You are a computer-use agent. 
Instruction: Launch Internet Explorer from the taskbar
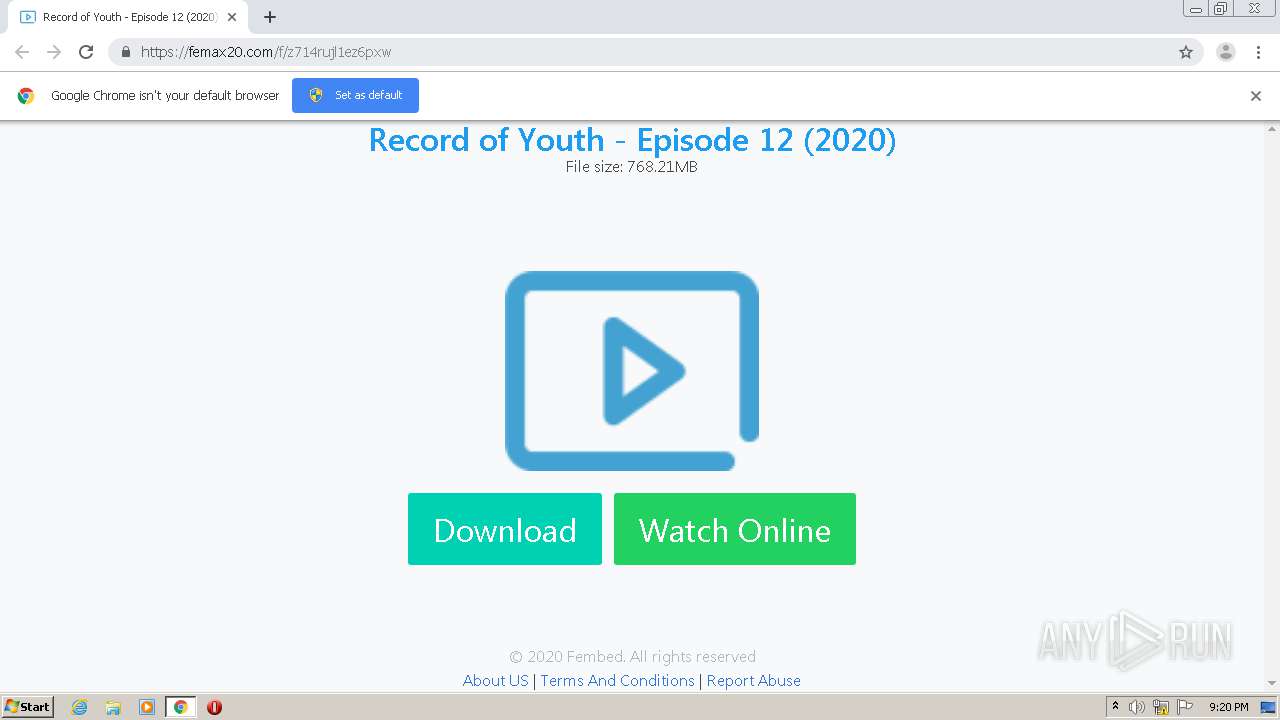(80, 707)
